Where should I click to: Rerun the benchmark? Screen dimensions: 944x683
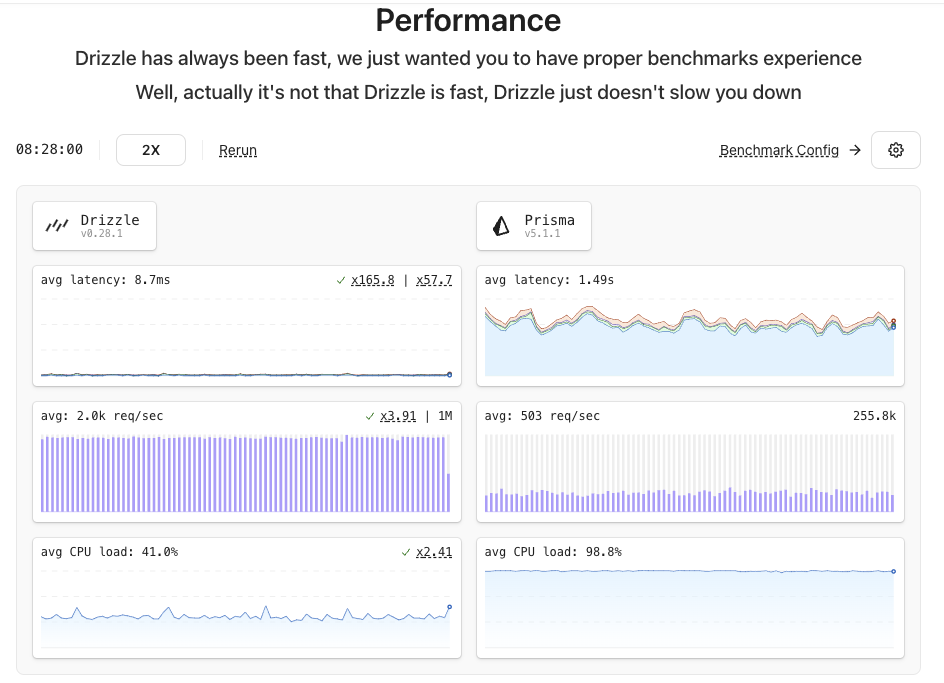point(238,150)
